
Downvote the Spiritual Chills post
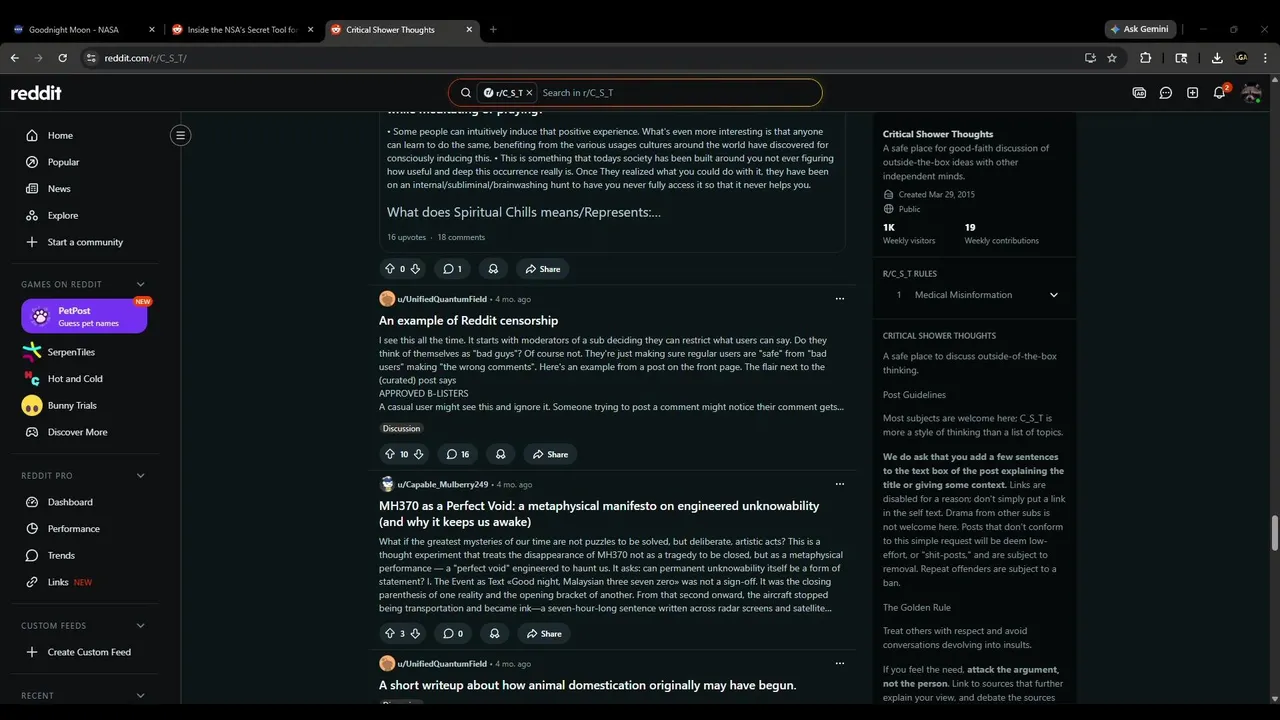click(415, 269)
